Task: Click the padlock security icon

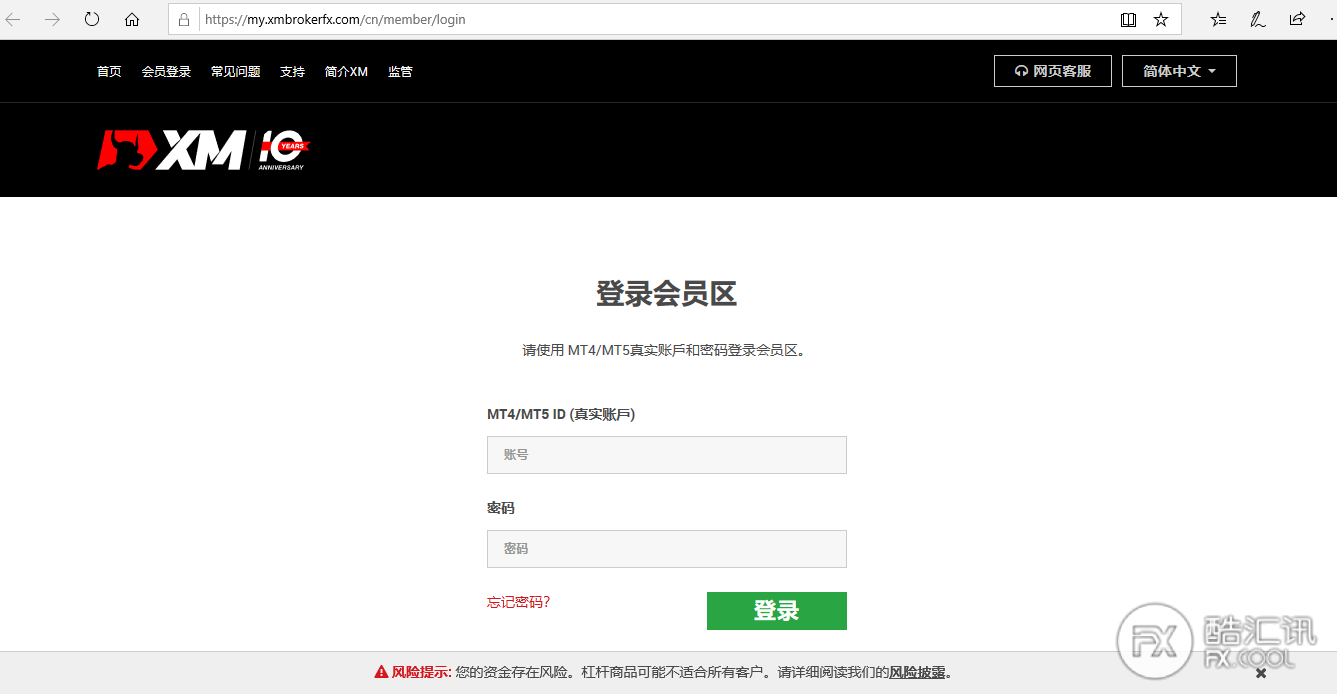Action: (x=184, y=19)
